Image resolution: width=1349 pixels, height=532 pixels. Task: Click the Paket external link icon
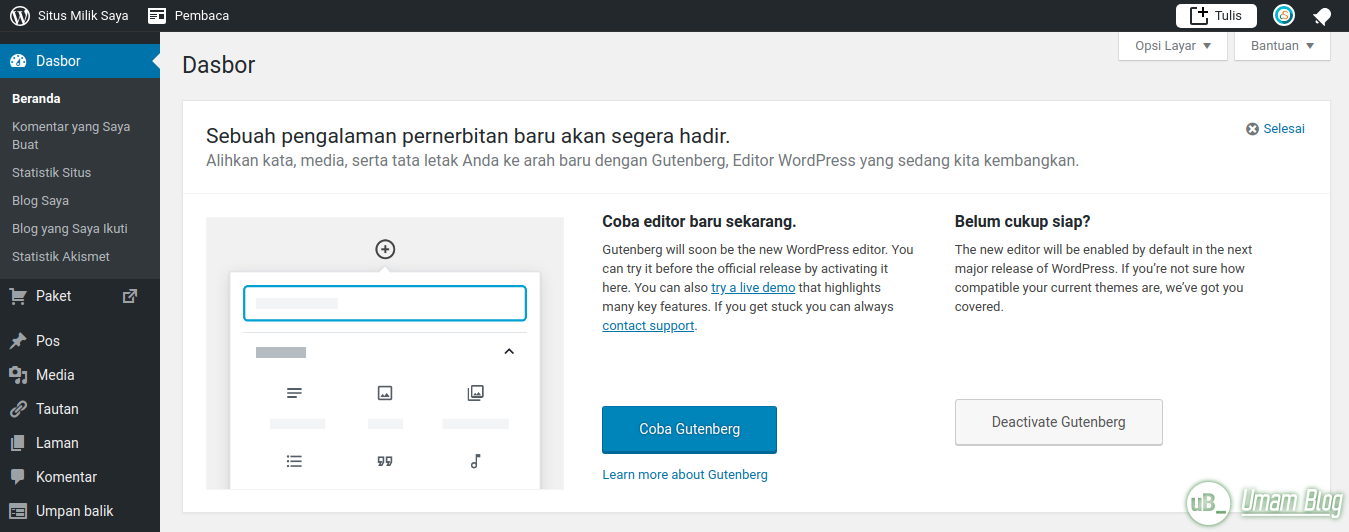[129, 296]
